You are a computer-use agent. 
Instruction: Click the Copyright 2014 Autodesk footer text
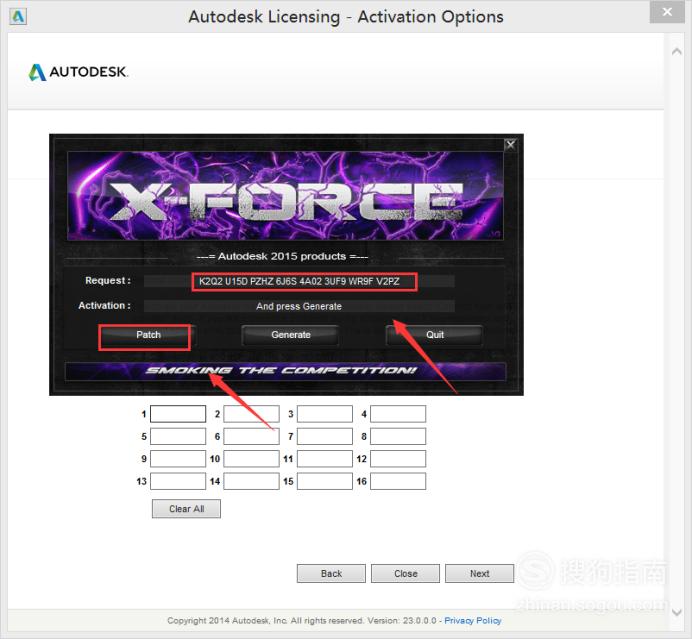(301, 621)
